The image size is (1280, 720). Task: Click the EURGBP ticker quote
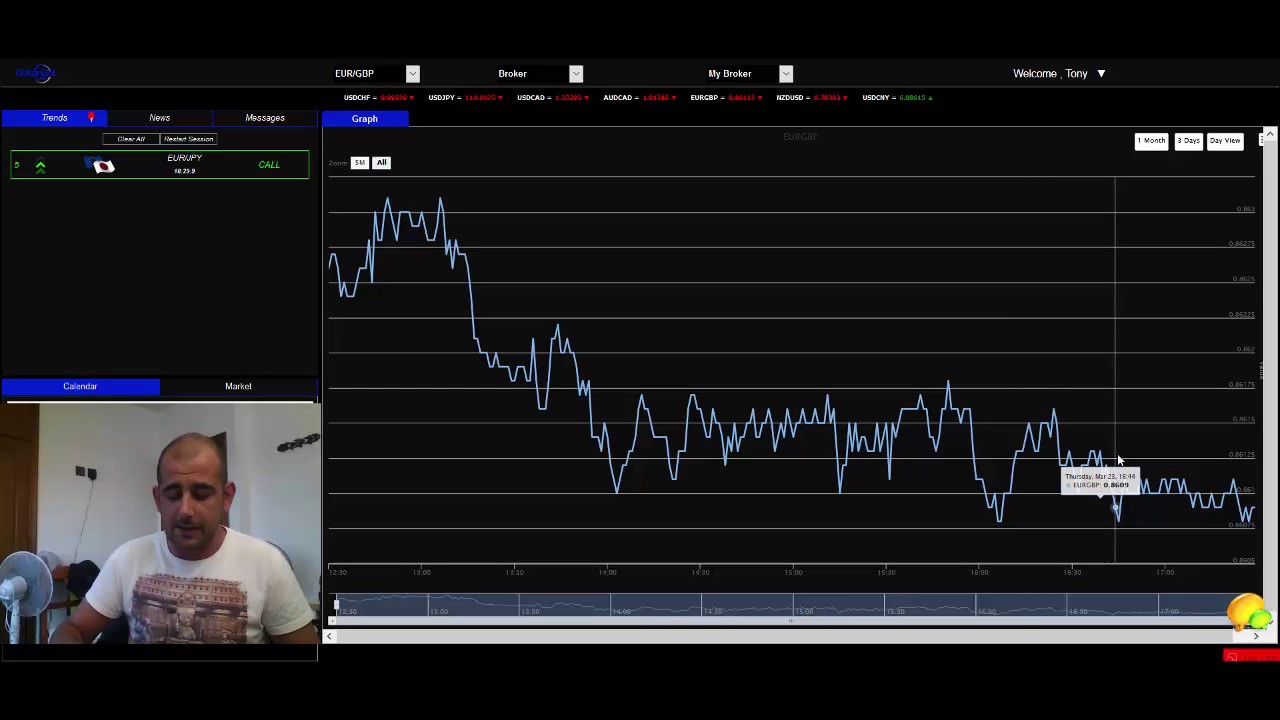click(x=727, y=98)
